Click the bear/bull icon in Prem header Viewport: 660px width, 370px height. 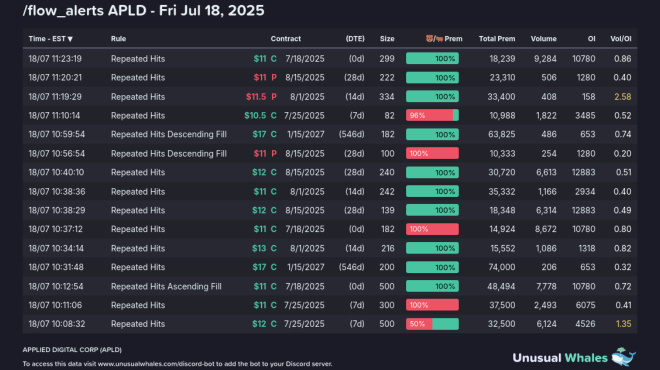(434, 39)
